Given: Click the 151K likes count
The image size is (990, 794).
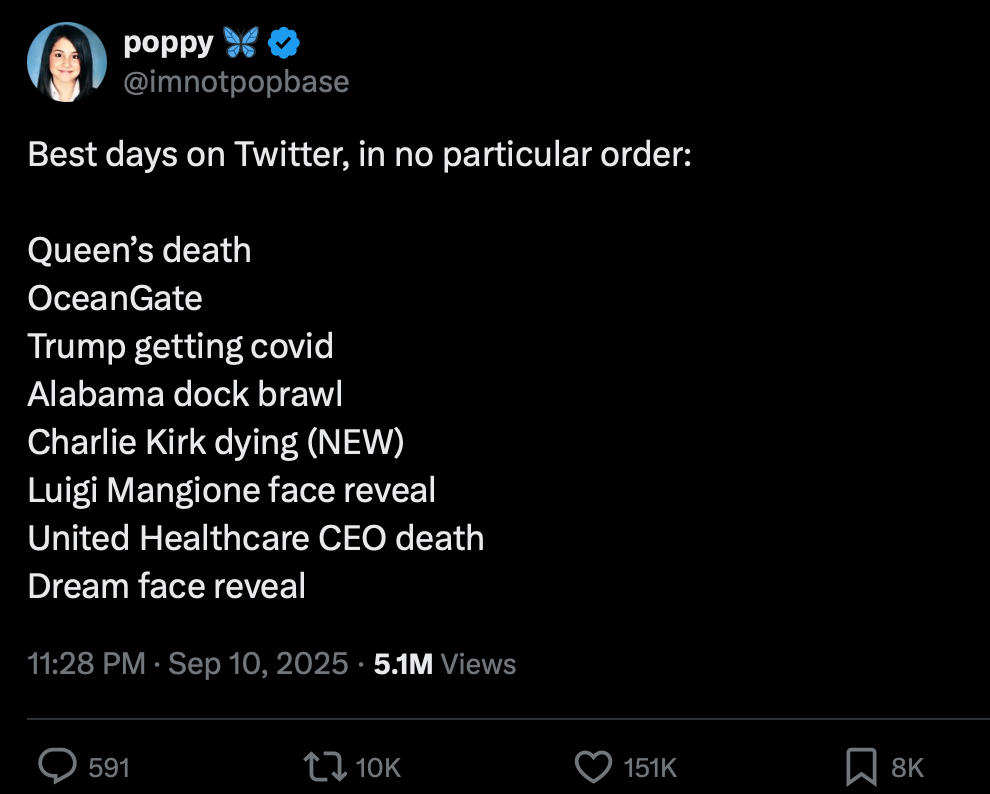Looking at the screenshot, I should pos(650,767).
